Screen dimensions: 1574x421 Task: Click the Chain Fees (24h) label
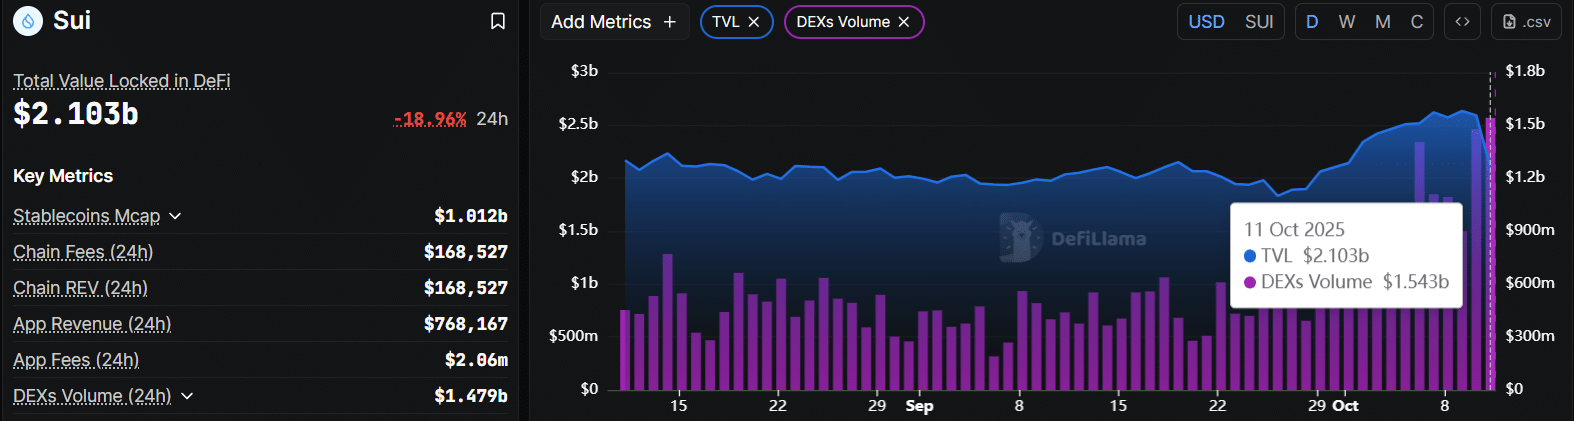83,252
